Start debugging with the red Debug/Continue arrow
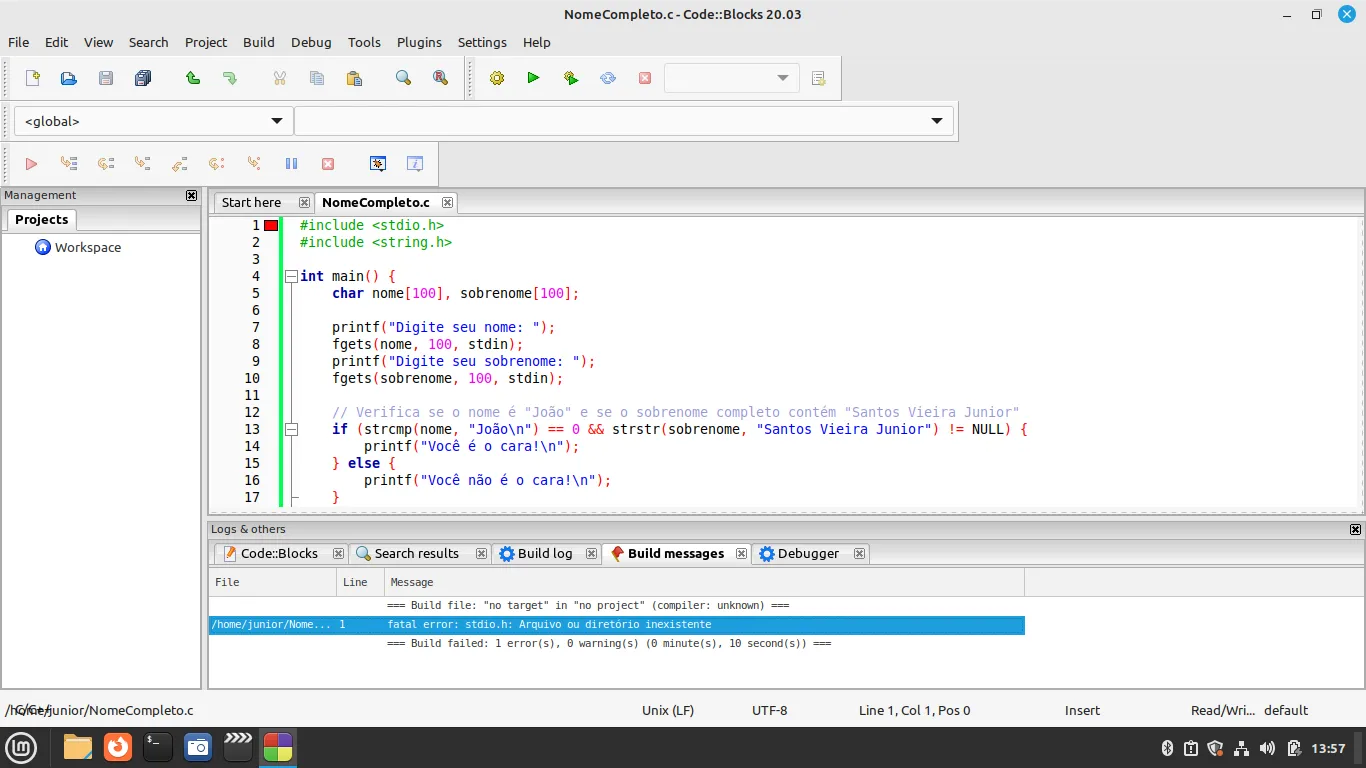1366x768 pixels. 31,164
